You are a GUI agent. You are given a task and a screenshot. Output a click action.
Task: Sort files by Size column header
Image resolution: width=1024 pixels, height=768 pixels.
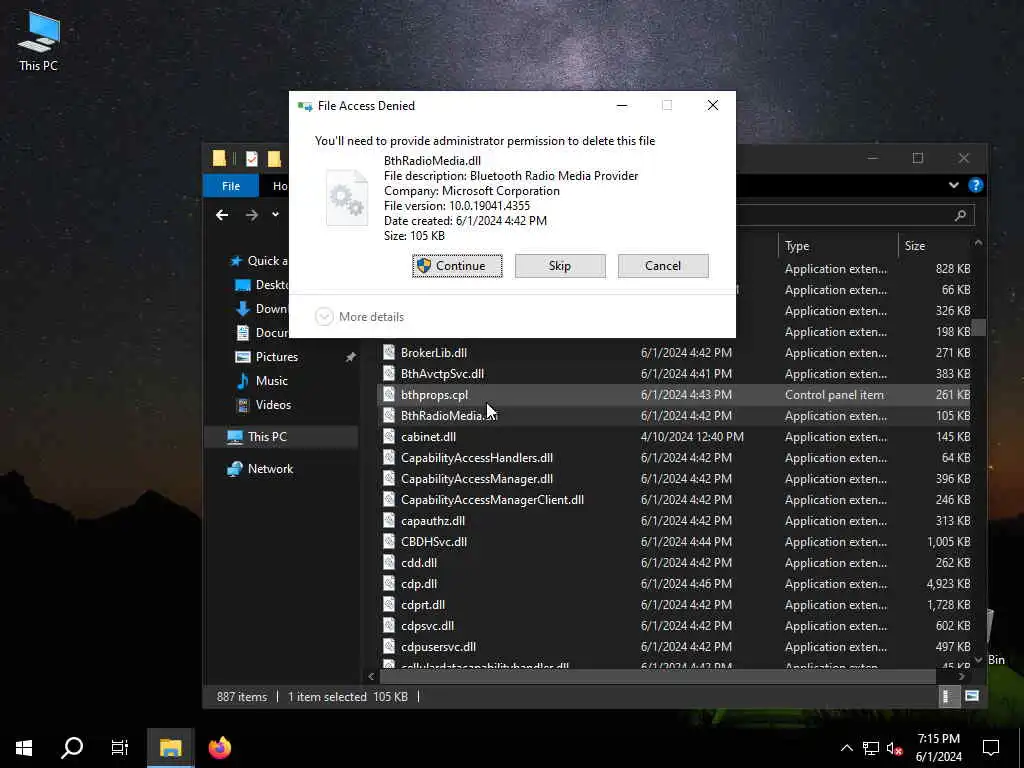[914, 246]
